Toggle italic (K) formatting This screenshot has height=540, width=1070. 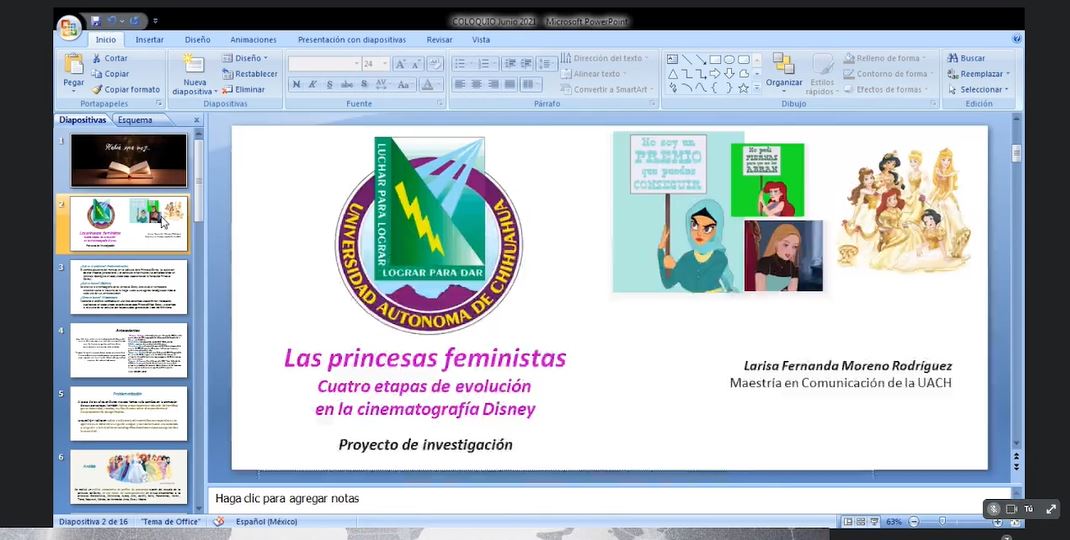[313, 84]
